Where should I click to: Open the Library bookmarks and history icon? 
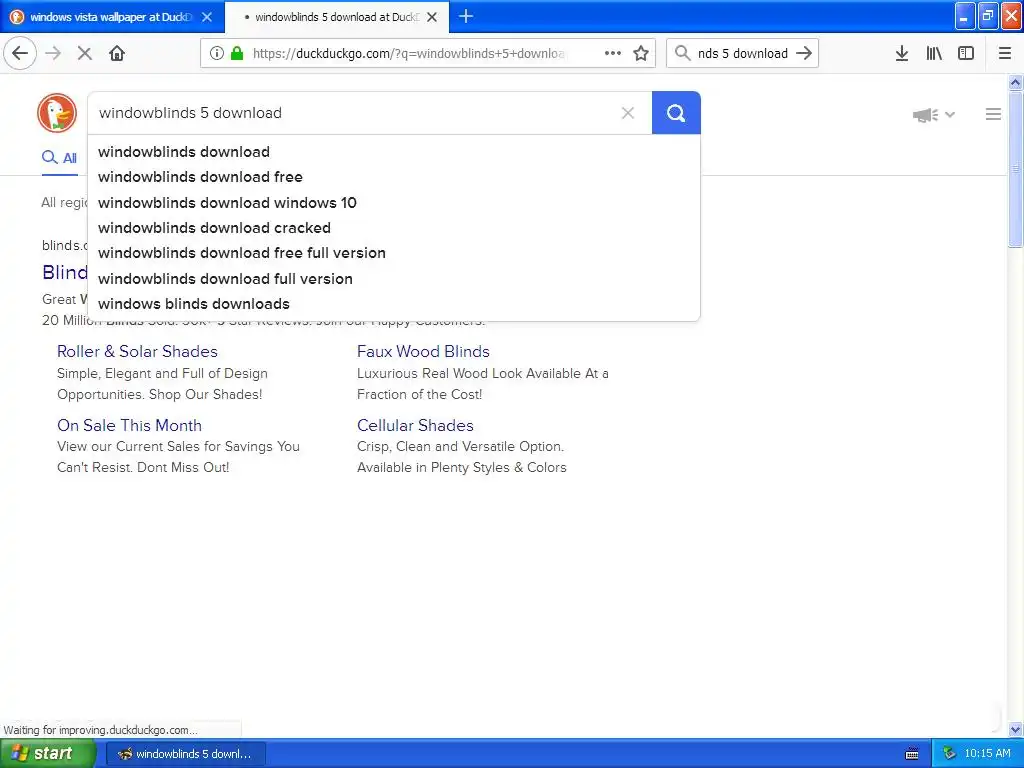[x=934, y=54]
